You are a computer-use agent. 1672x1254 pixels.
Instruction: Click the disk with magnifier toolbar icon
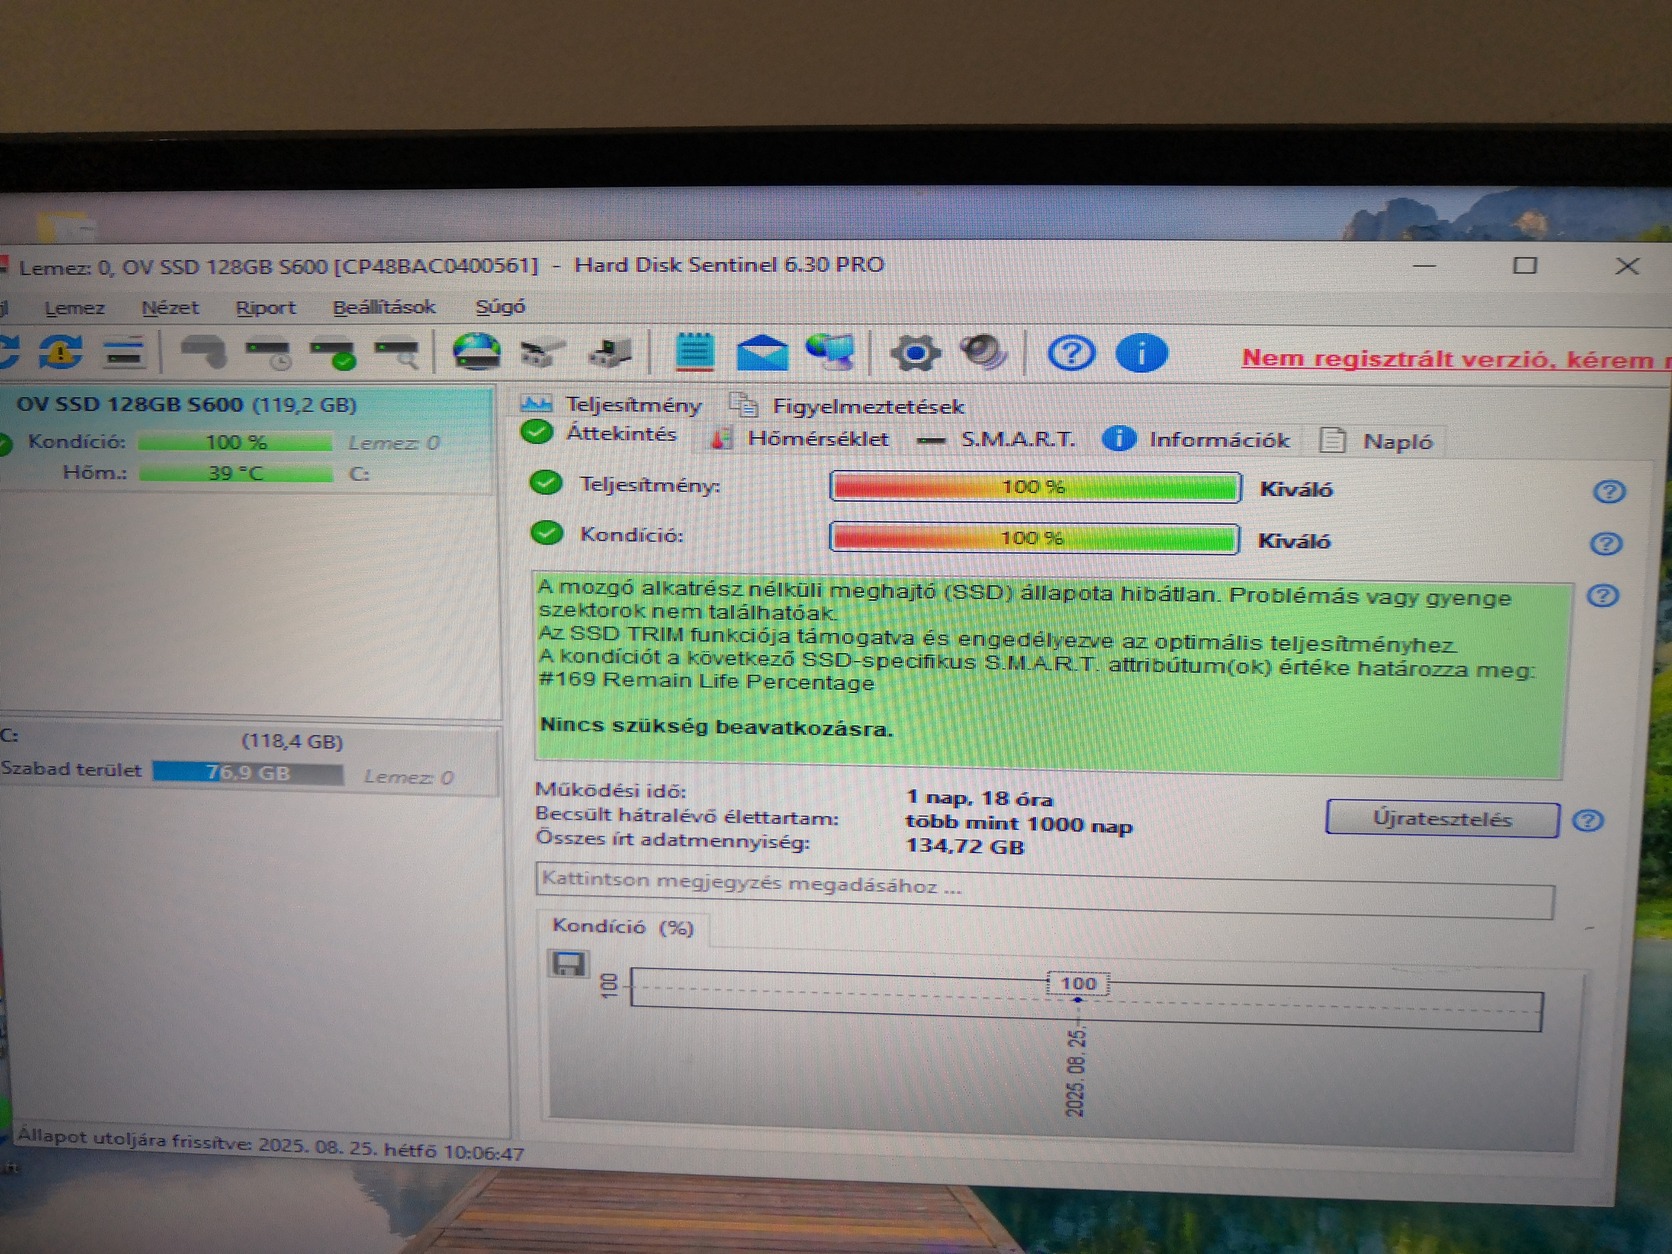[397, 353]
